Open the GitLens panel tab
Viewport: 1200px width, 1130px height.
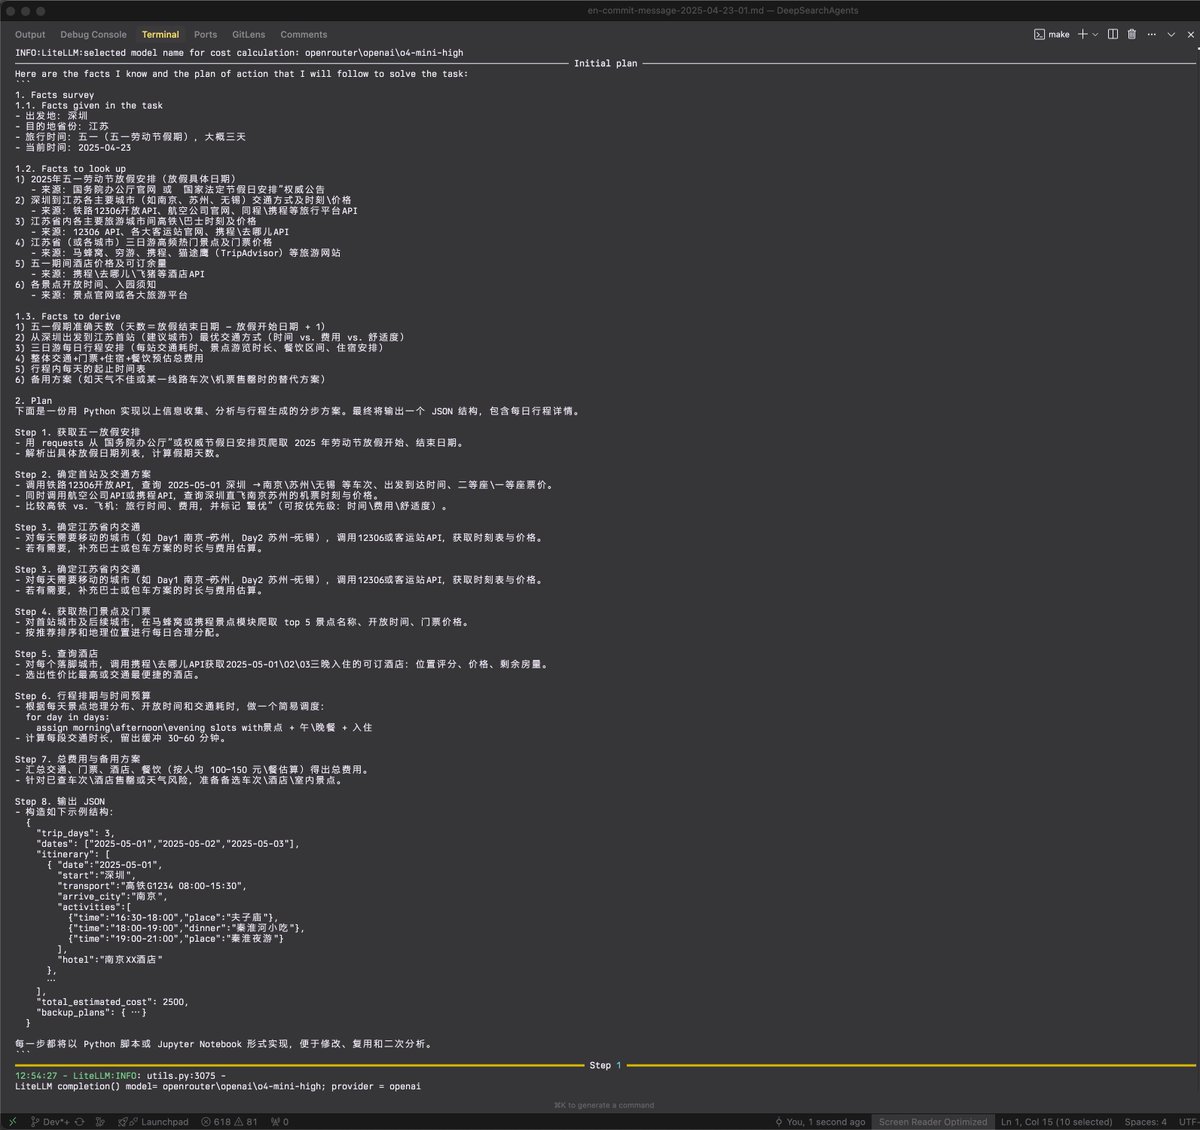pyautogui.click(x=248, y=33)
